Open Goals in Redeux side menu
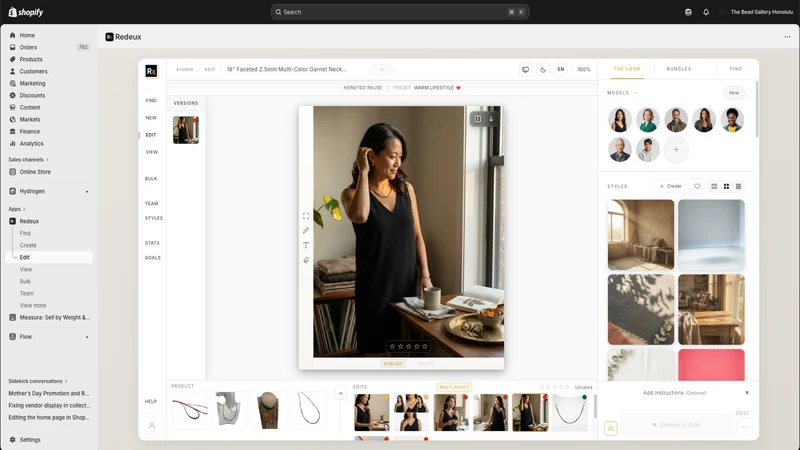 [153, 258]
